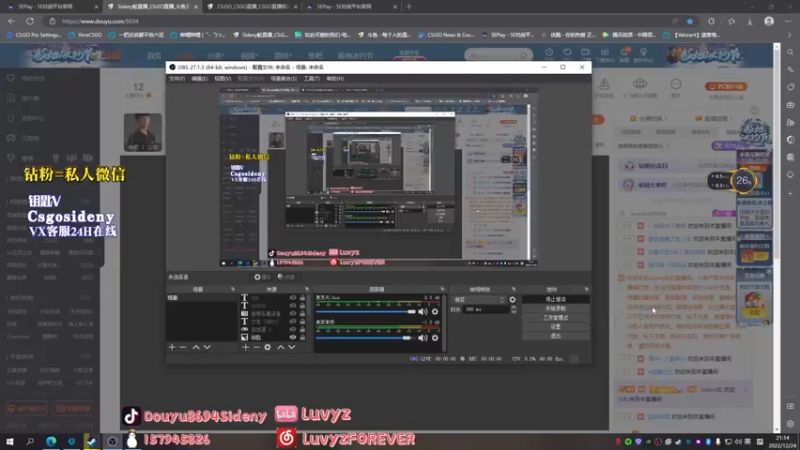Pop out the audio mixer dock icon
Viewport: 800px width, 450px height.
pos(442,289)
